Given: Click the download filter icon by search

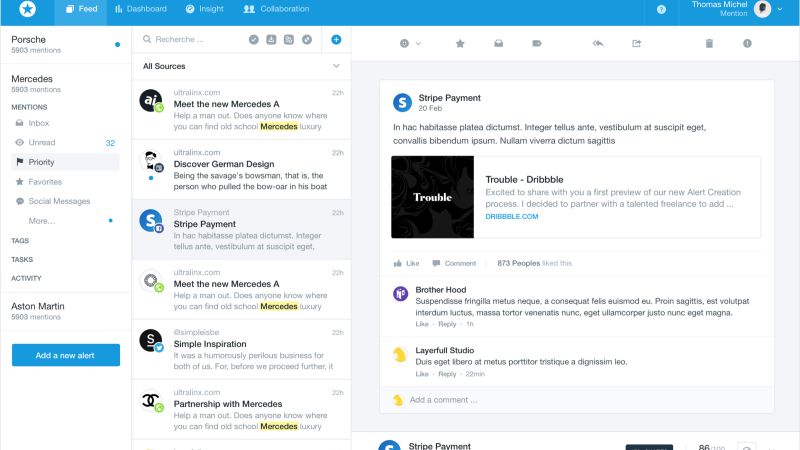Looking at the screenshot, I should click(x=271, y=39).
